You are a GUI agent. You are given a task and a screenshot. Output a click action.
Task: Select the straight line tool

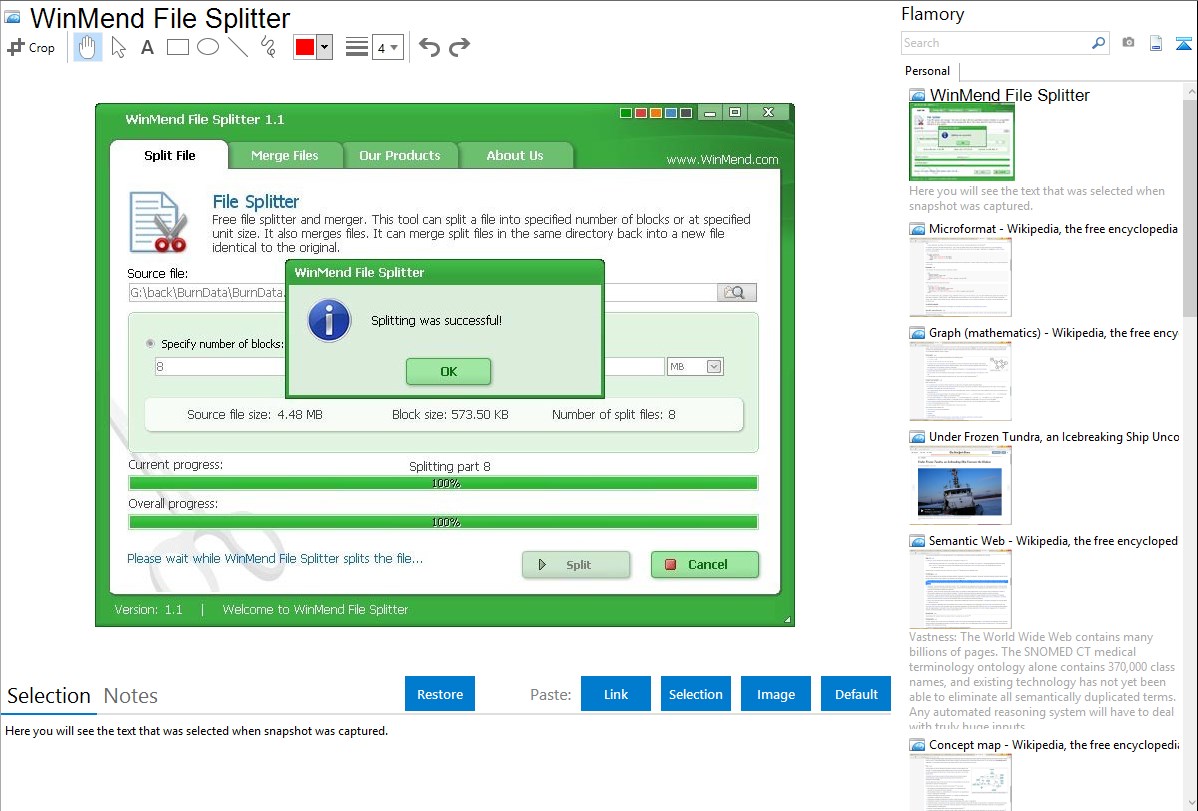click(x=238, y=47)
